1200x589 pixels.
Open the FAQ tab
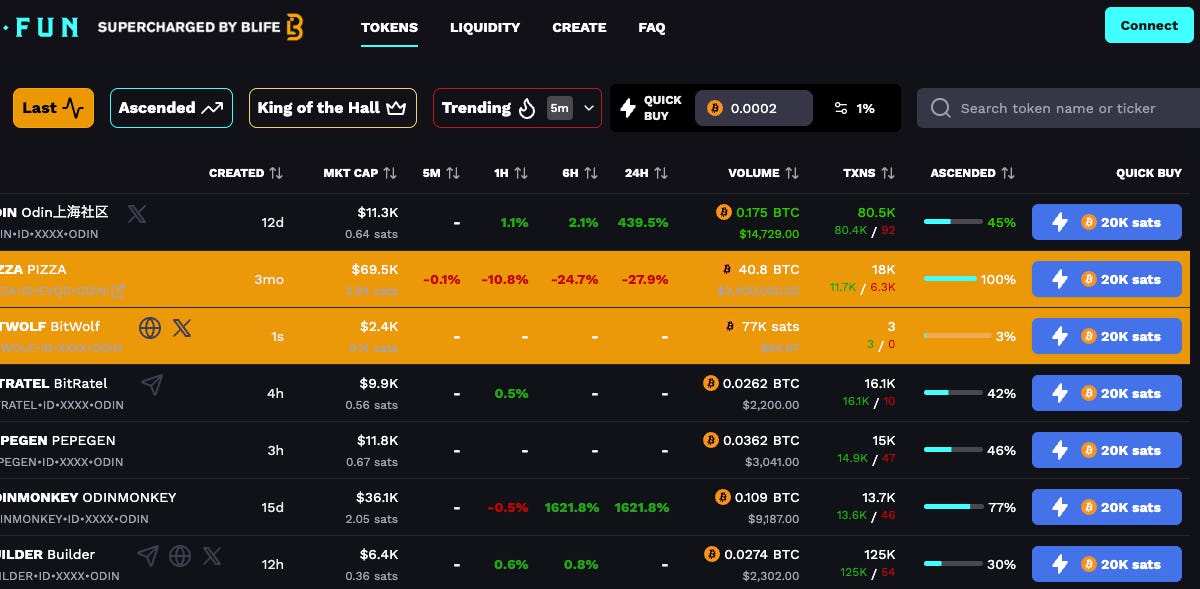(652, 27)
